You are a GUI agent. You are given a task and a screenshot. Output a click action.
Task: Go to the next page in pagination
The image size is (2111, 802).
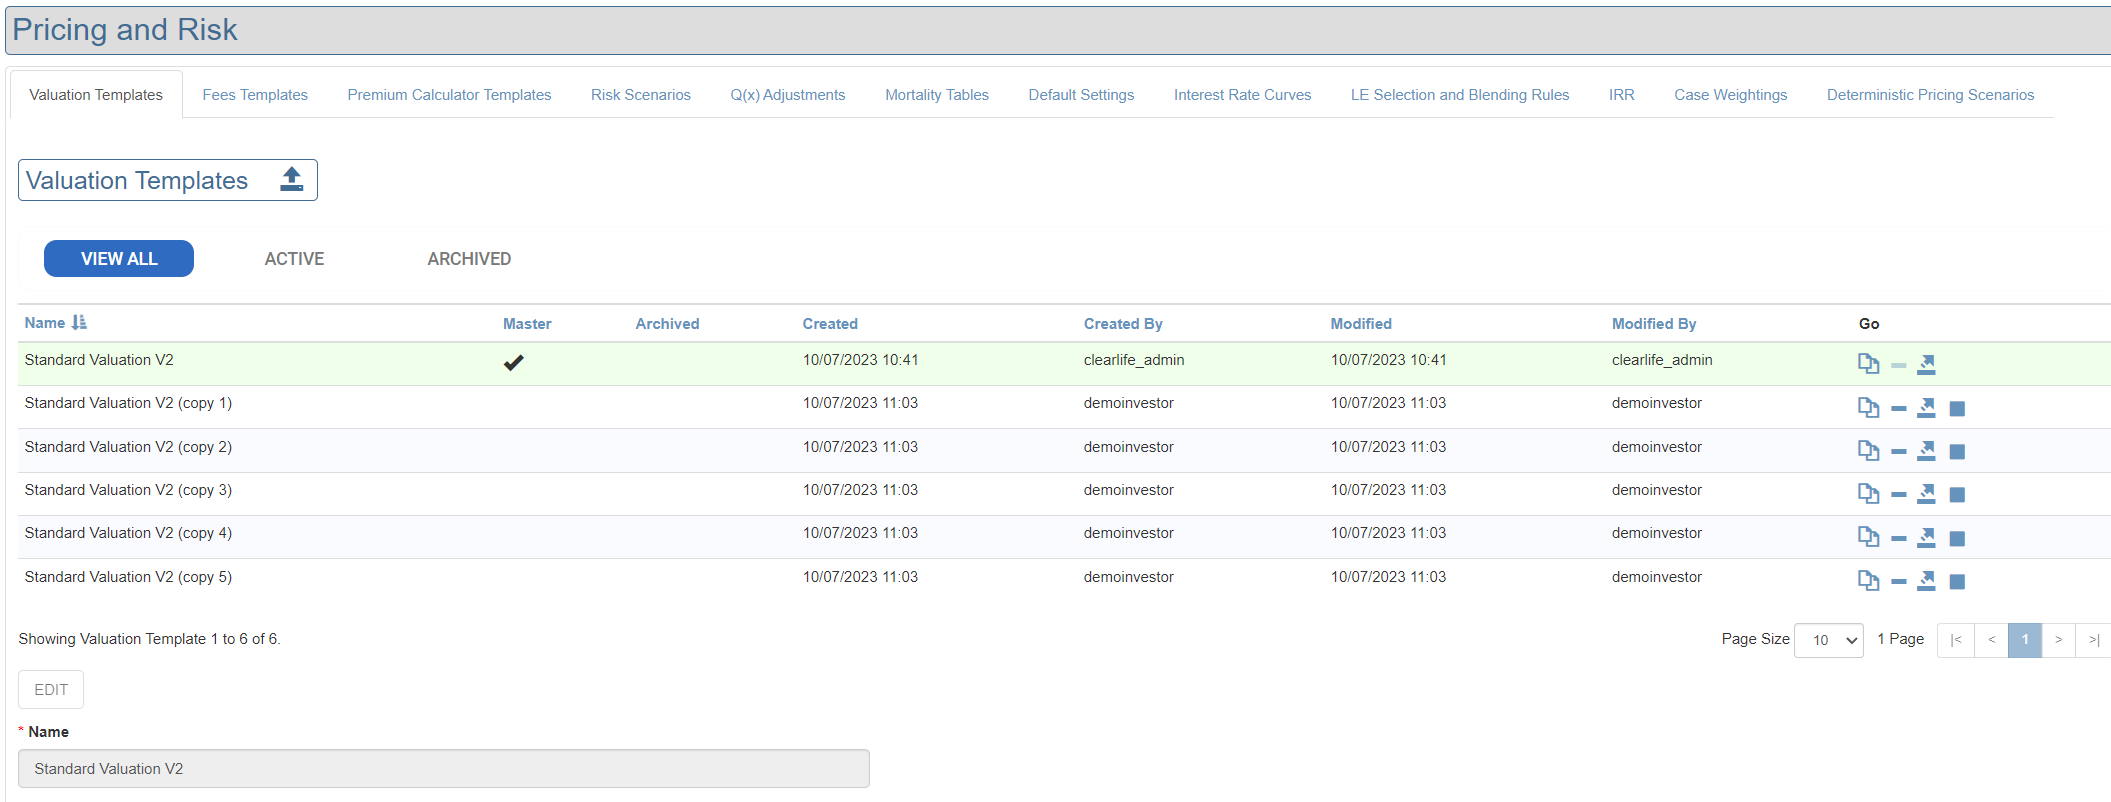click(2058, 640)
